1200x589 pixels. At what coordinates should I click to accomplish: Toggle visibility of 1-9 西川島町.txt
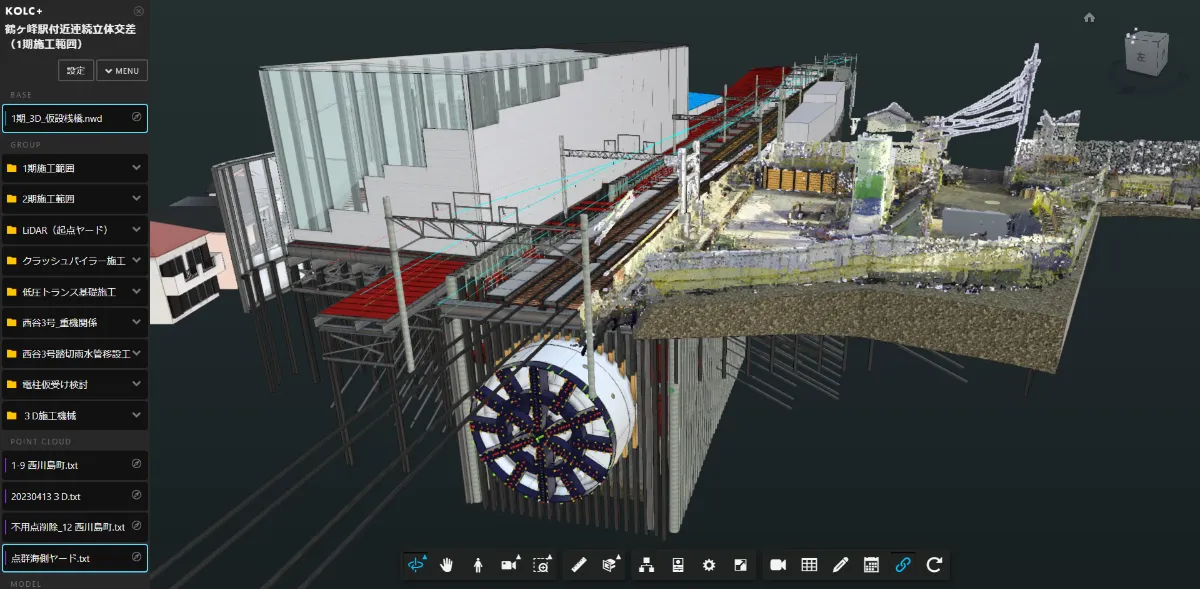(137, 464)
